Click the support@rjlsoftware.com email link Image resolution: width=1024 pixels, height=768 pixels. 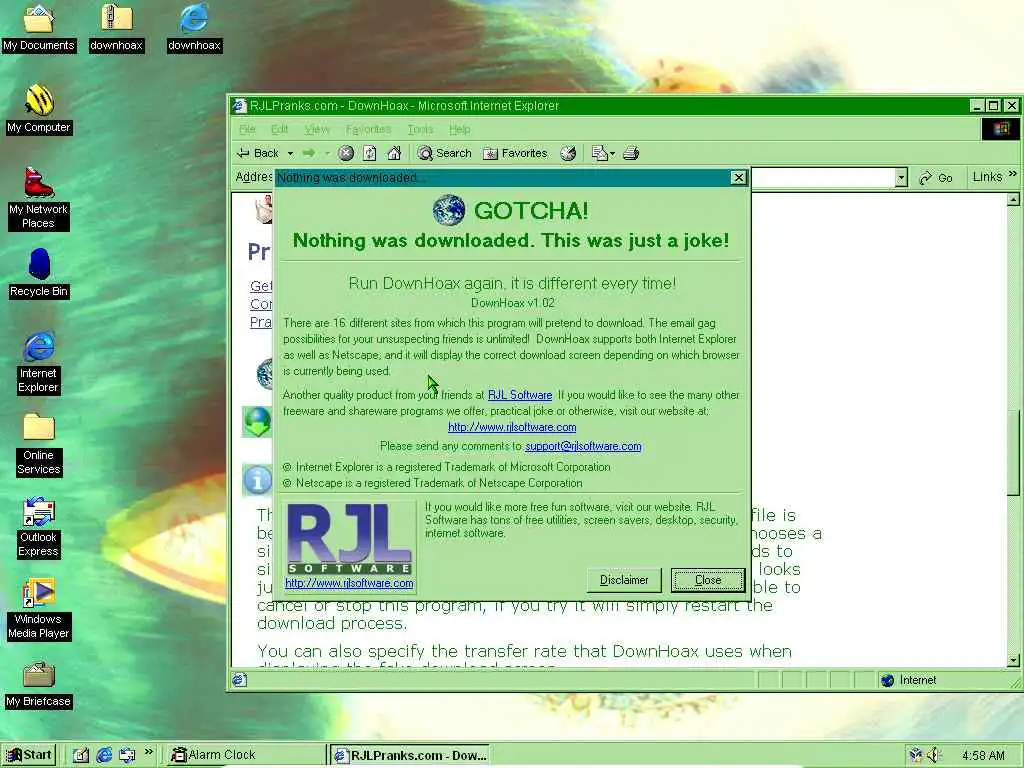pos(583,446)
